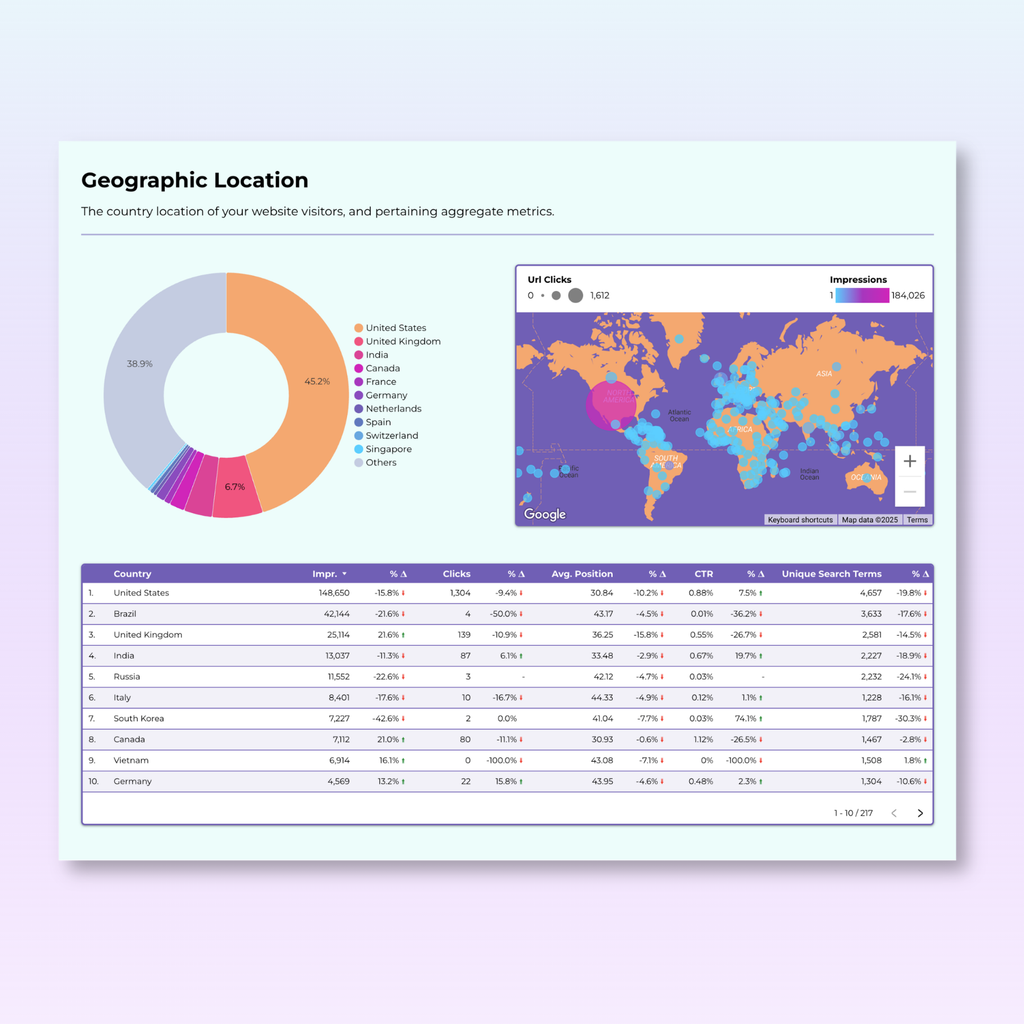Click the Google logo on the map

(543, 514)
